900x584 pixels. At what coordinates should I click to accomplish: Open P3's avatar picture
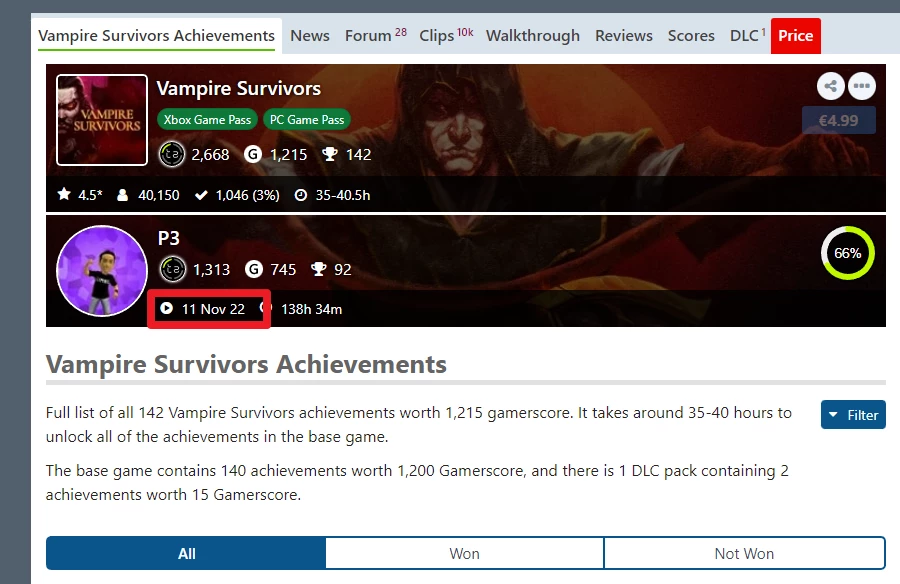point(102,271)
